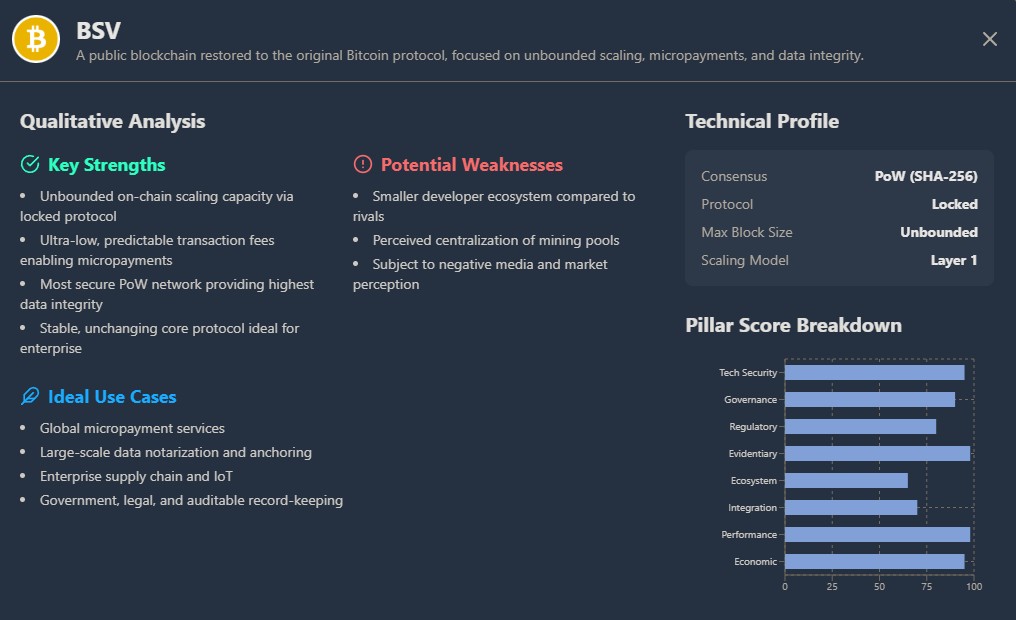The height and width of the screenshot is (620, 1016).
Task: Select the Regulatory score bar
Action: (860, 427)
